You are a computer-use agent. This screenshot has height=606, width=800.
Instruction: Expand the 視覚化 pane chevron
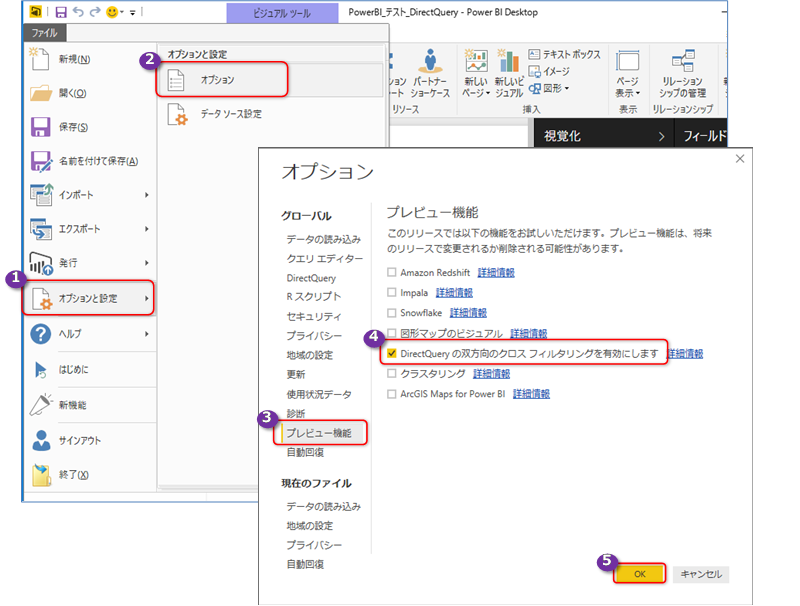(661, 137)
